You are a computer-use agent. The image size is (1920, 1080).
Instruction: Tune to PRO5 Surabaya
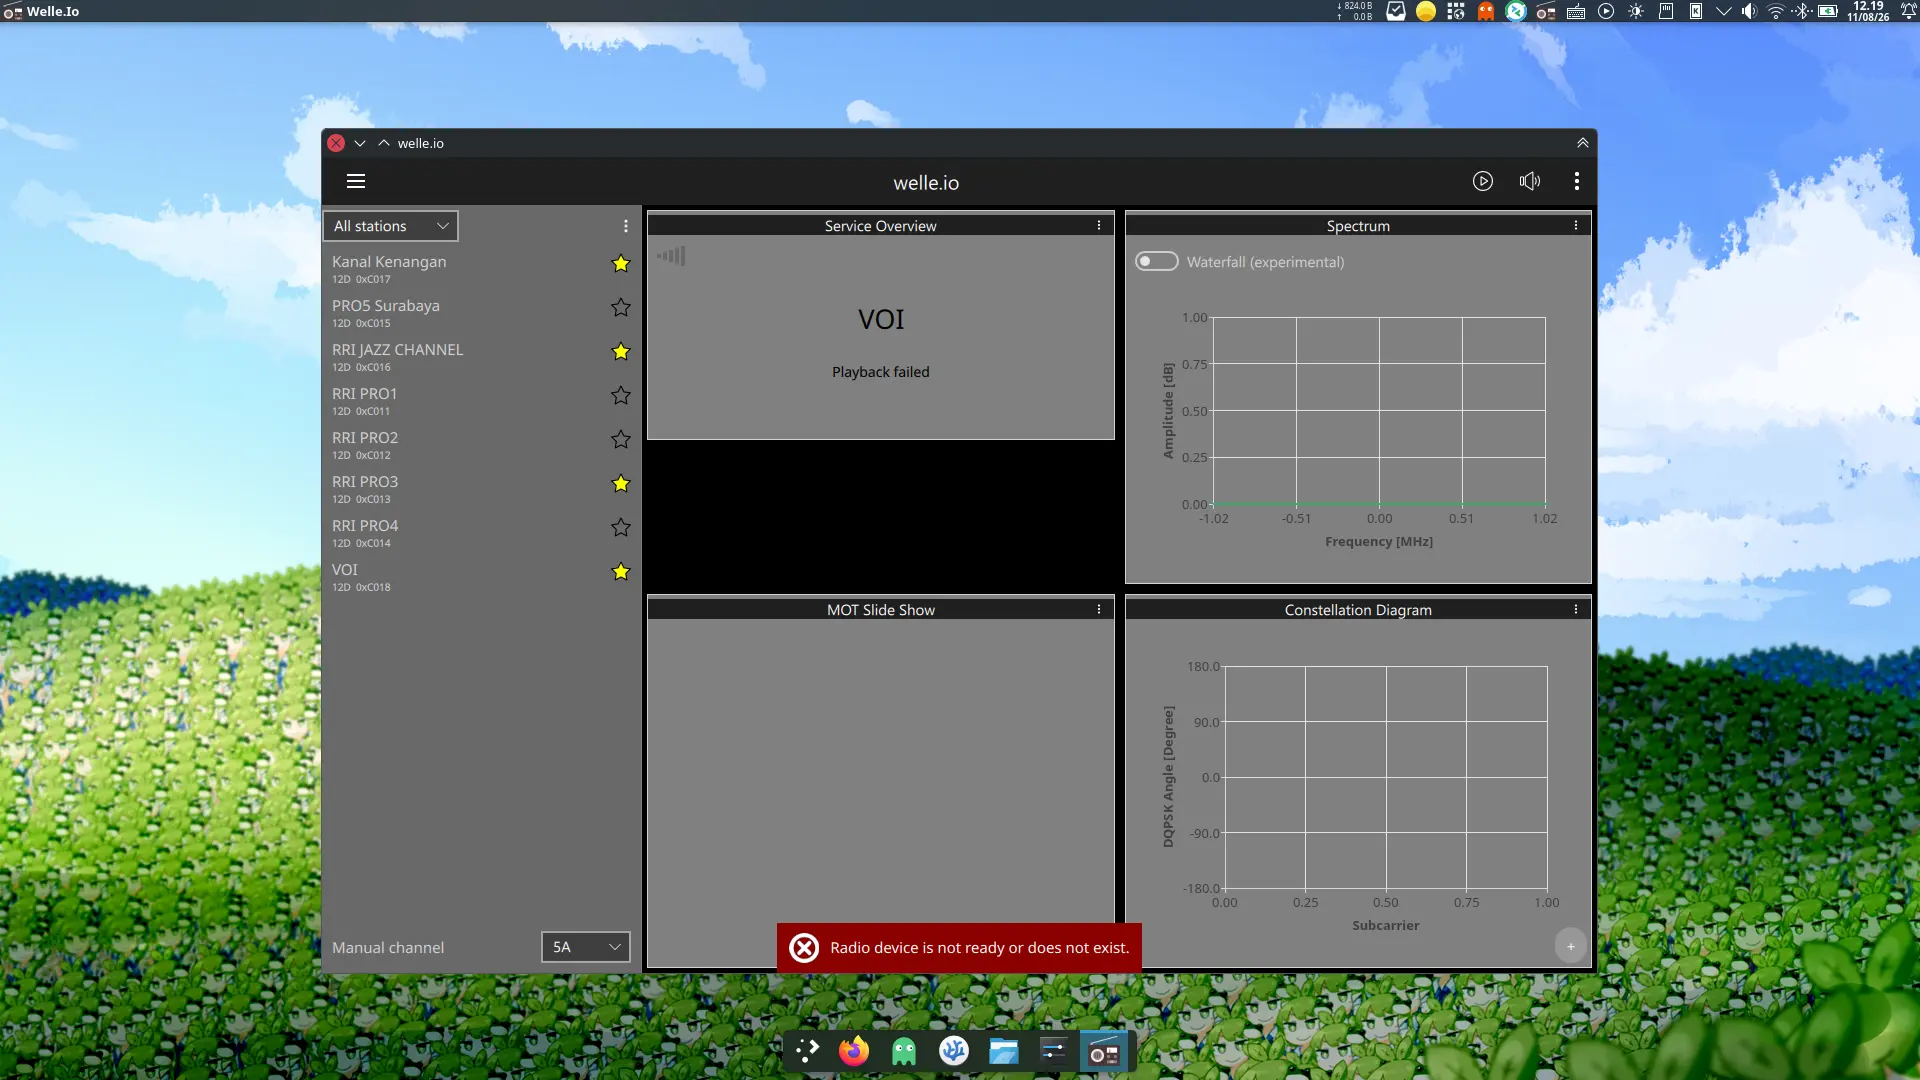coord(481,312)
